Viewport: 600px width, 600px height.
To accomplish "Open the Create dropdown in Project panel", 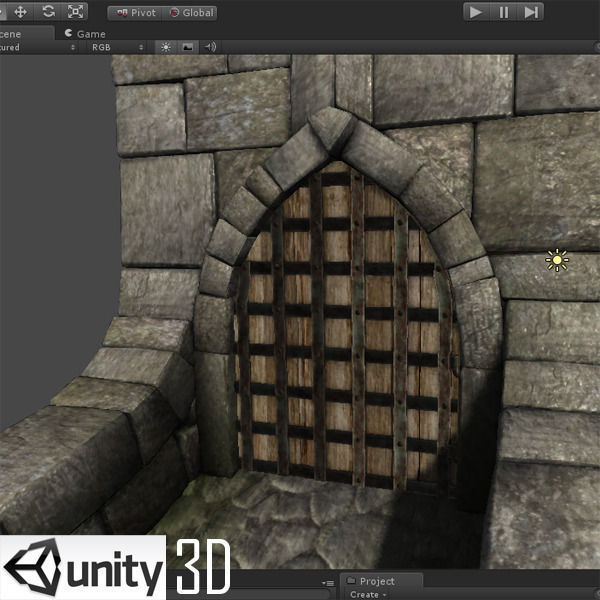I will coord(368,595).
